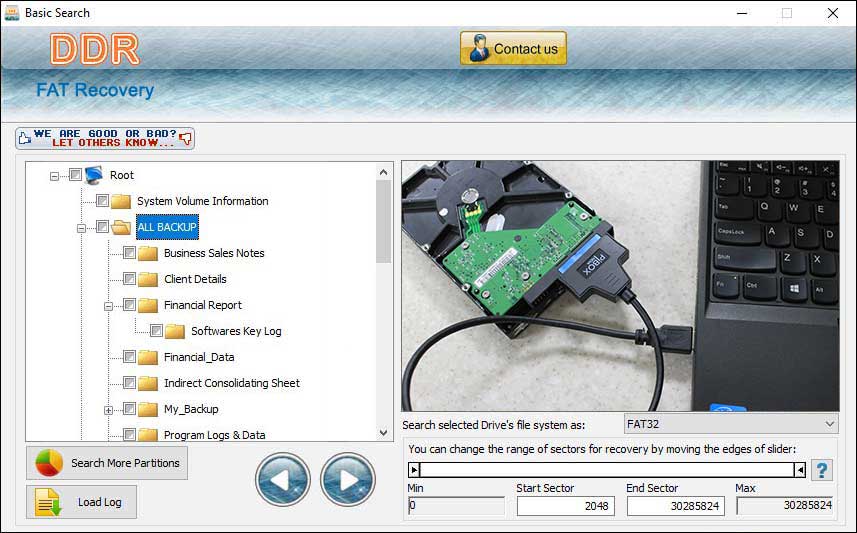Select the Business Sales Notes label
The image size is (857, 533).
coord(214,253)
